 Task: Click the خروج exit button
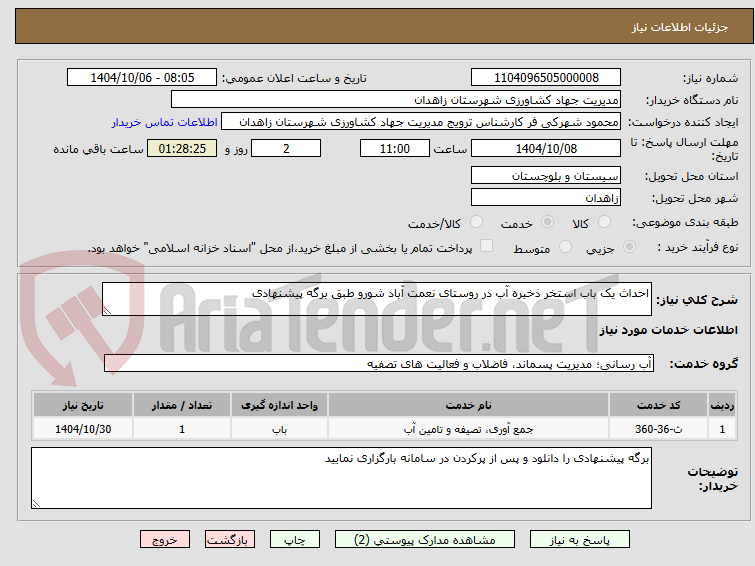click(x=165, y=540)
